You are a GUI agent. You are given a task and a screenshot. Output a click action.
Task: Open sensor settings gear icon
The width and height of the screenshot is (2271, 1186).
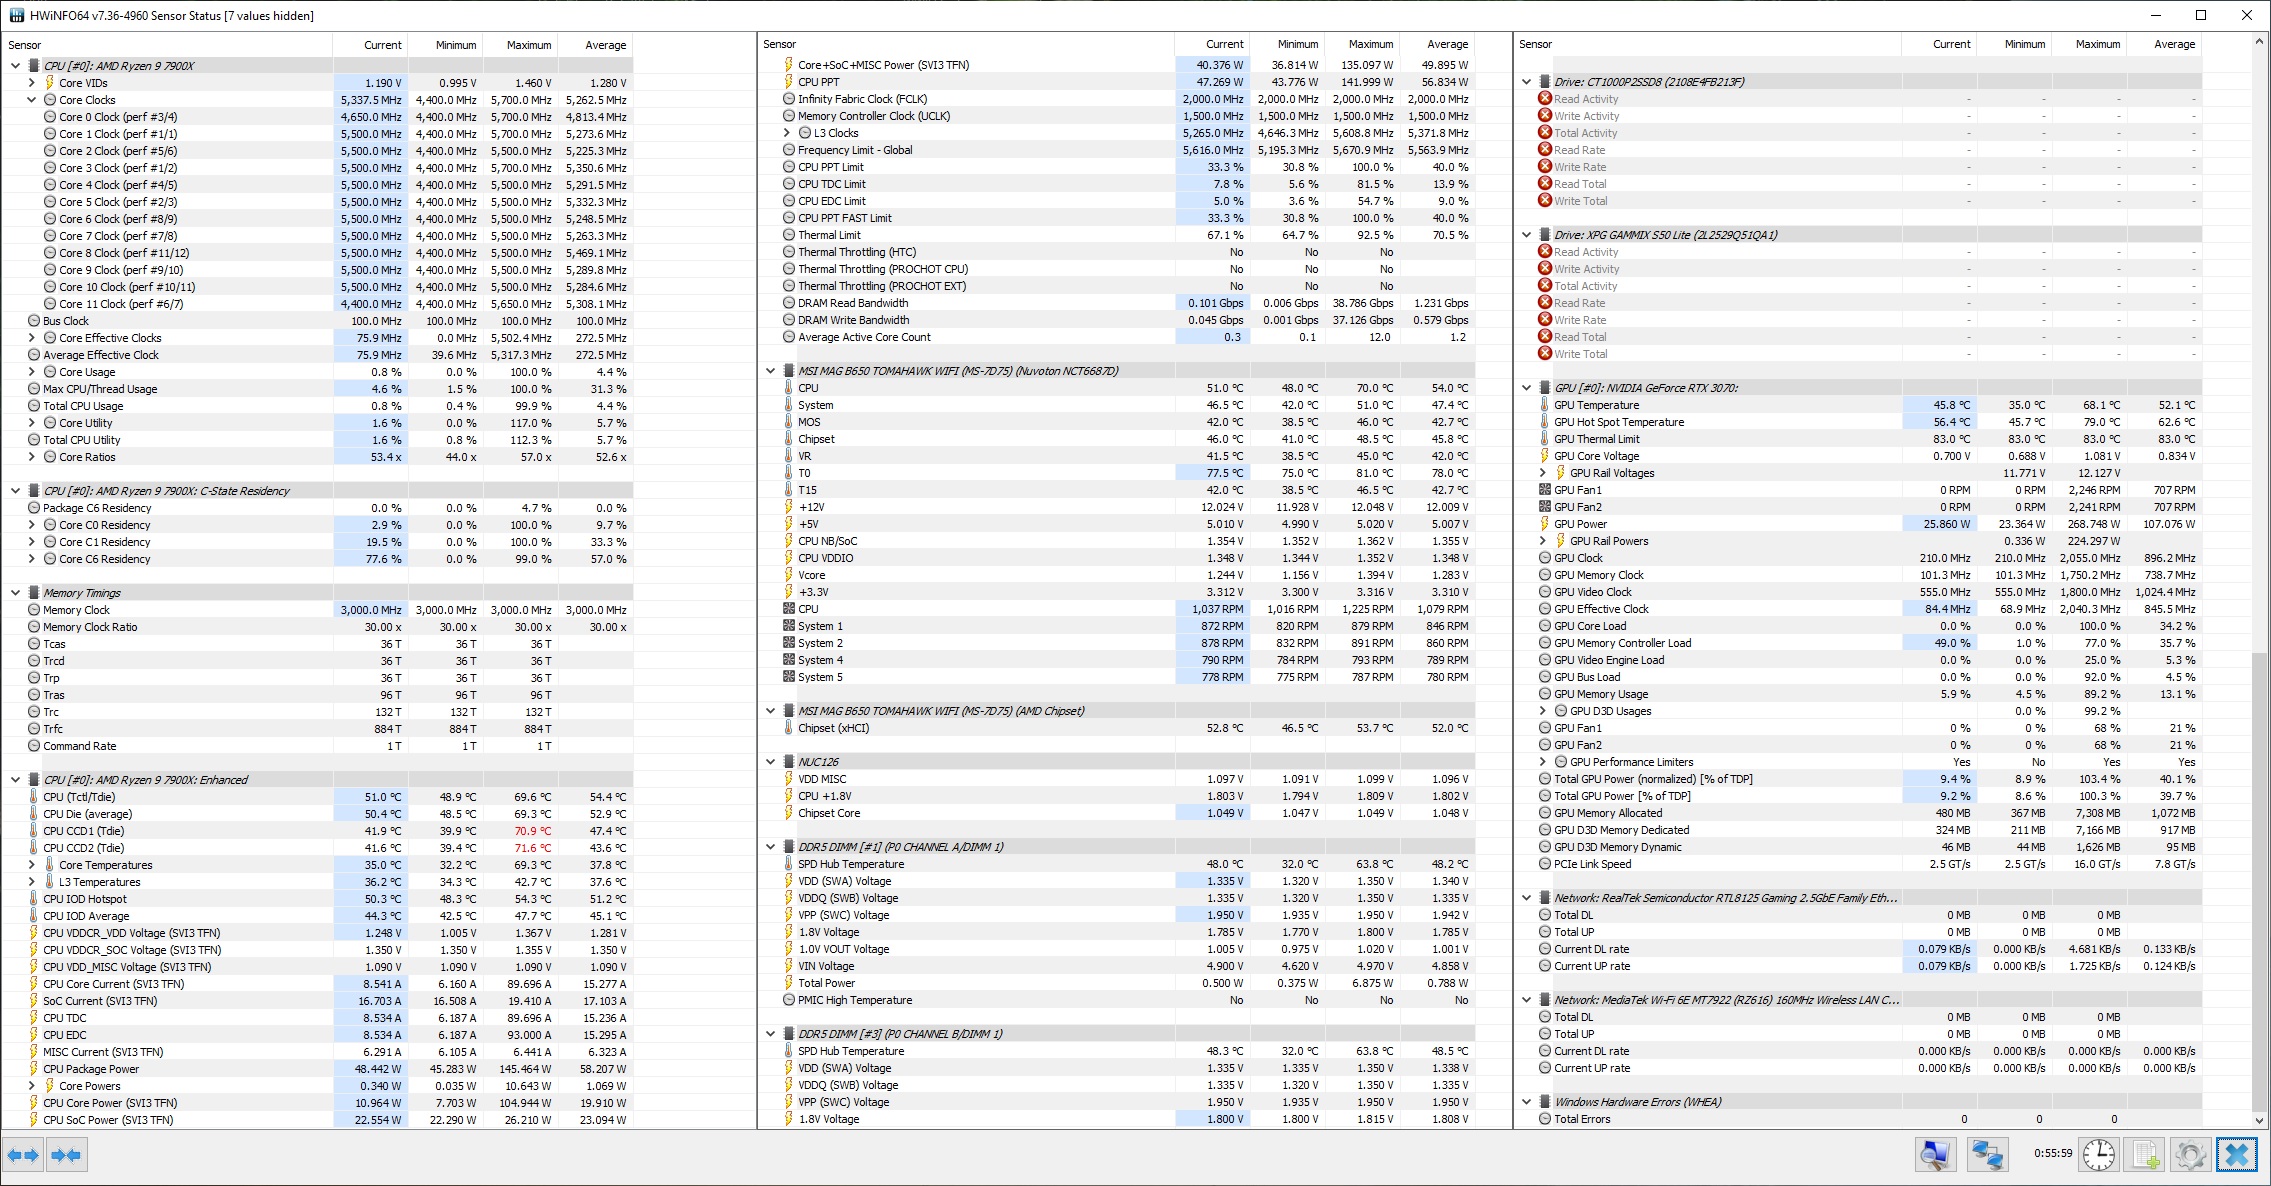pyautogui.click(x=2190, y=1155)
